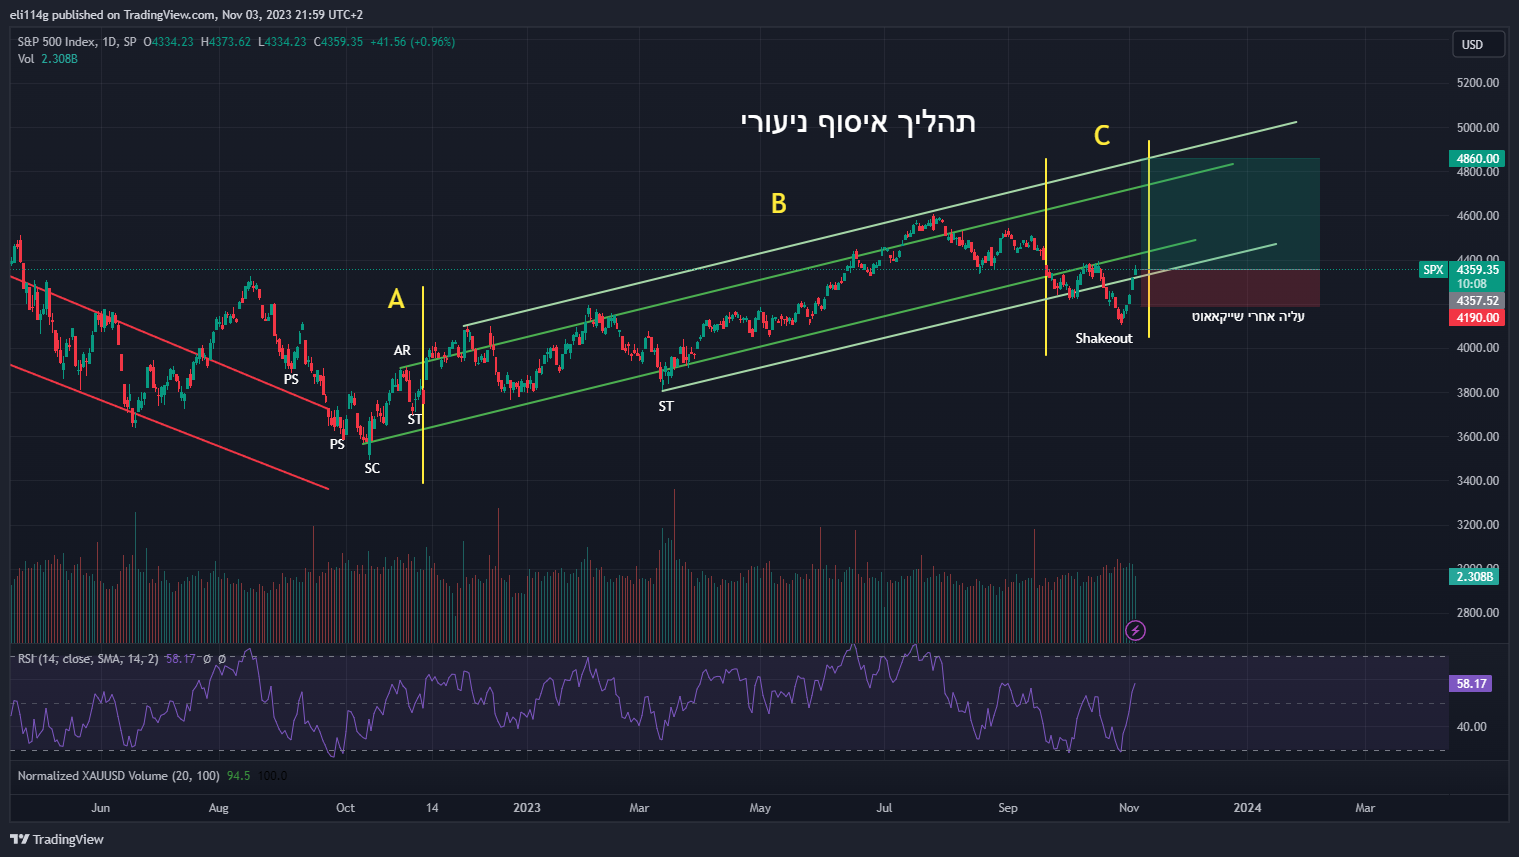Click the gray 4357.52 entry price label
The image size is (1519, 857).
[1477, 301]
